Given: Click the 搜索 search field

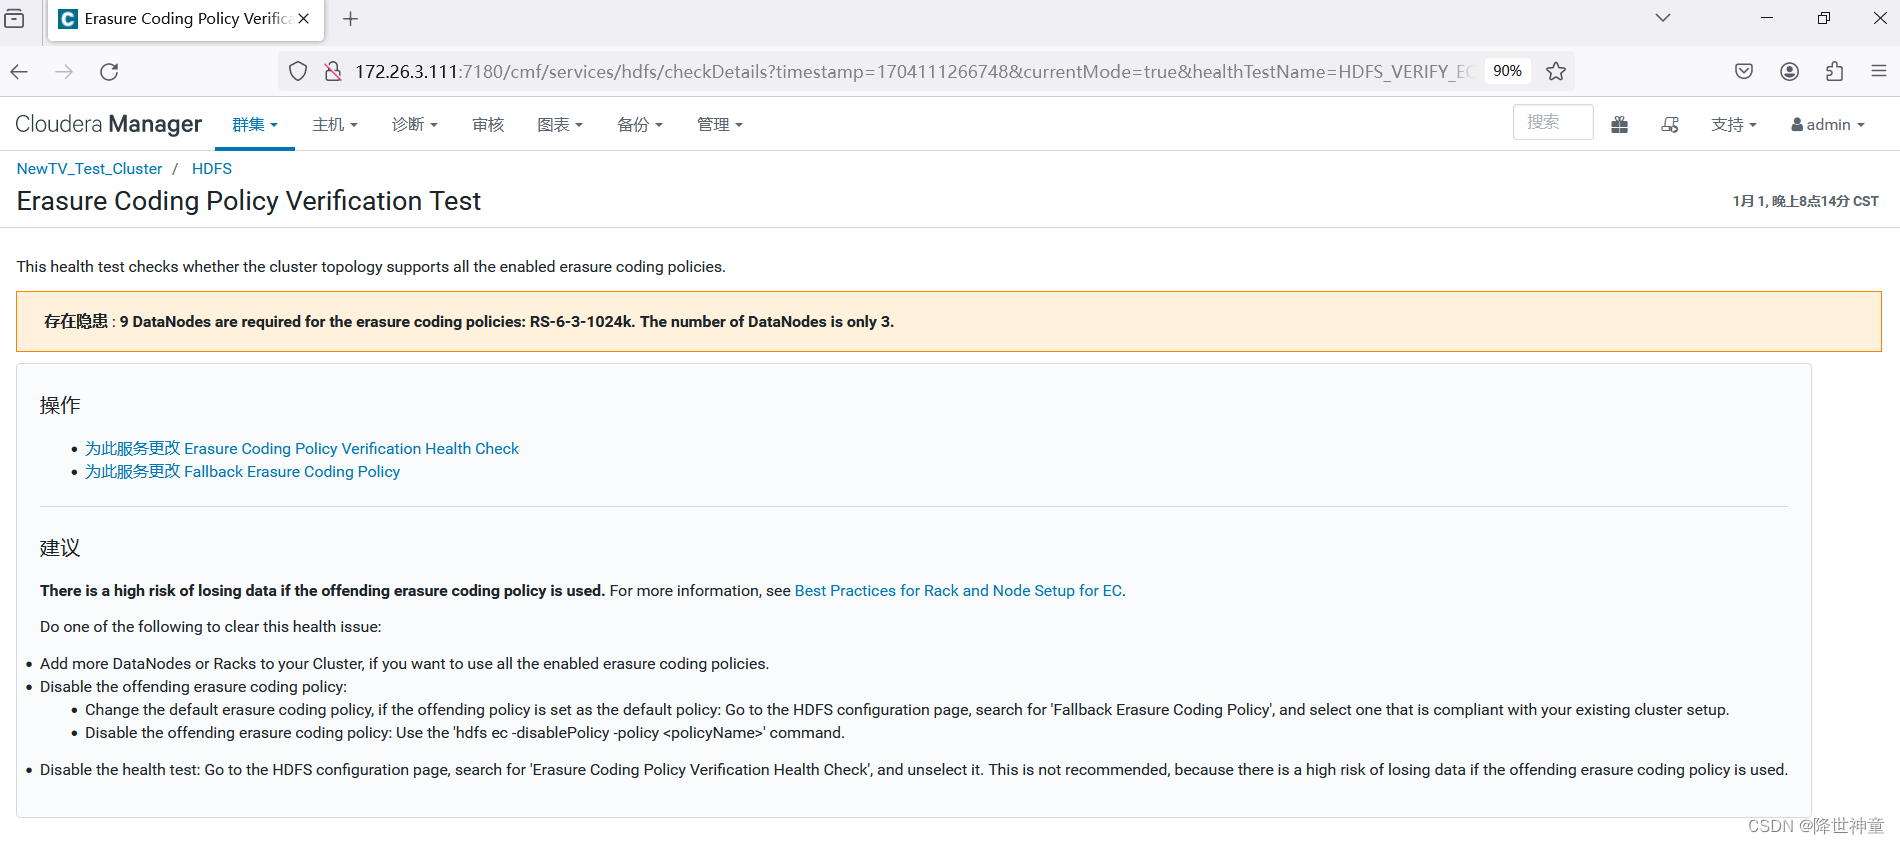Looking at the screenshot, I should pos(1553,122).
